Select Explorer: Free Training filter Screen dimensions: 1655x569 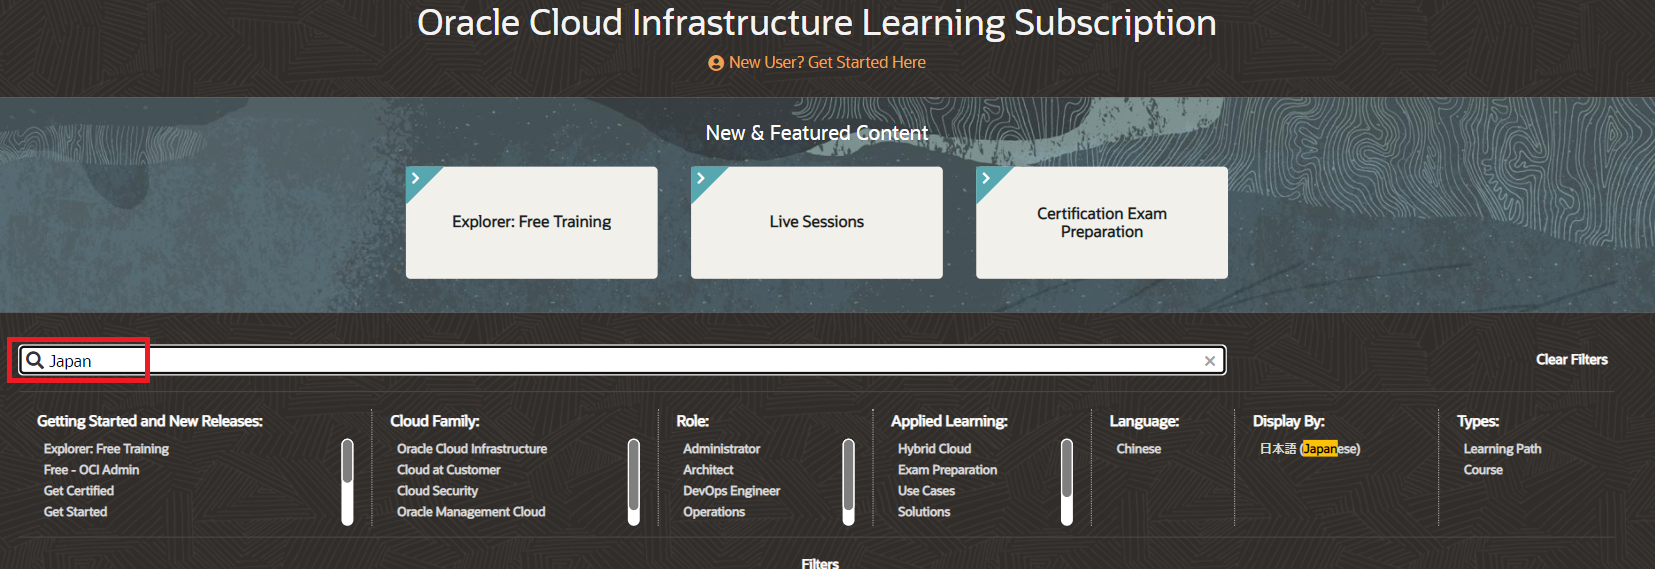(x=106, y=449)
